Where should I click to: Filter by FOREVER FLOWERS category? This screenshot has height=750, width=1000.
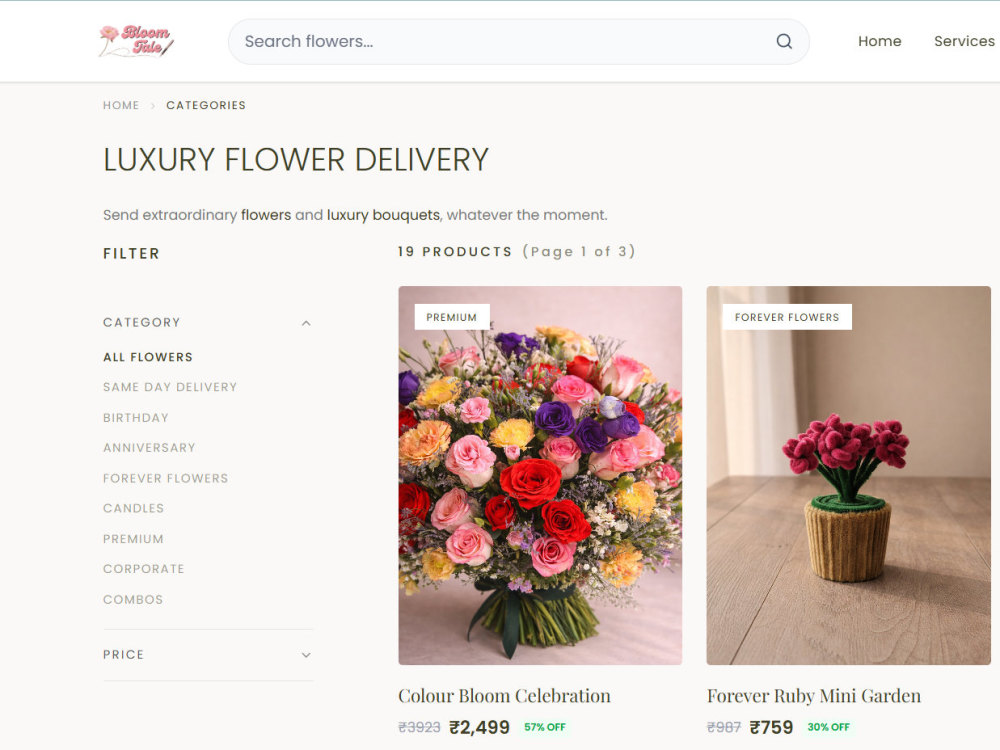coord(165,478)
